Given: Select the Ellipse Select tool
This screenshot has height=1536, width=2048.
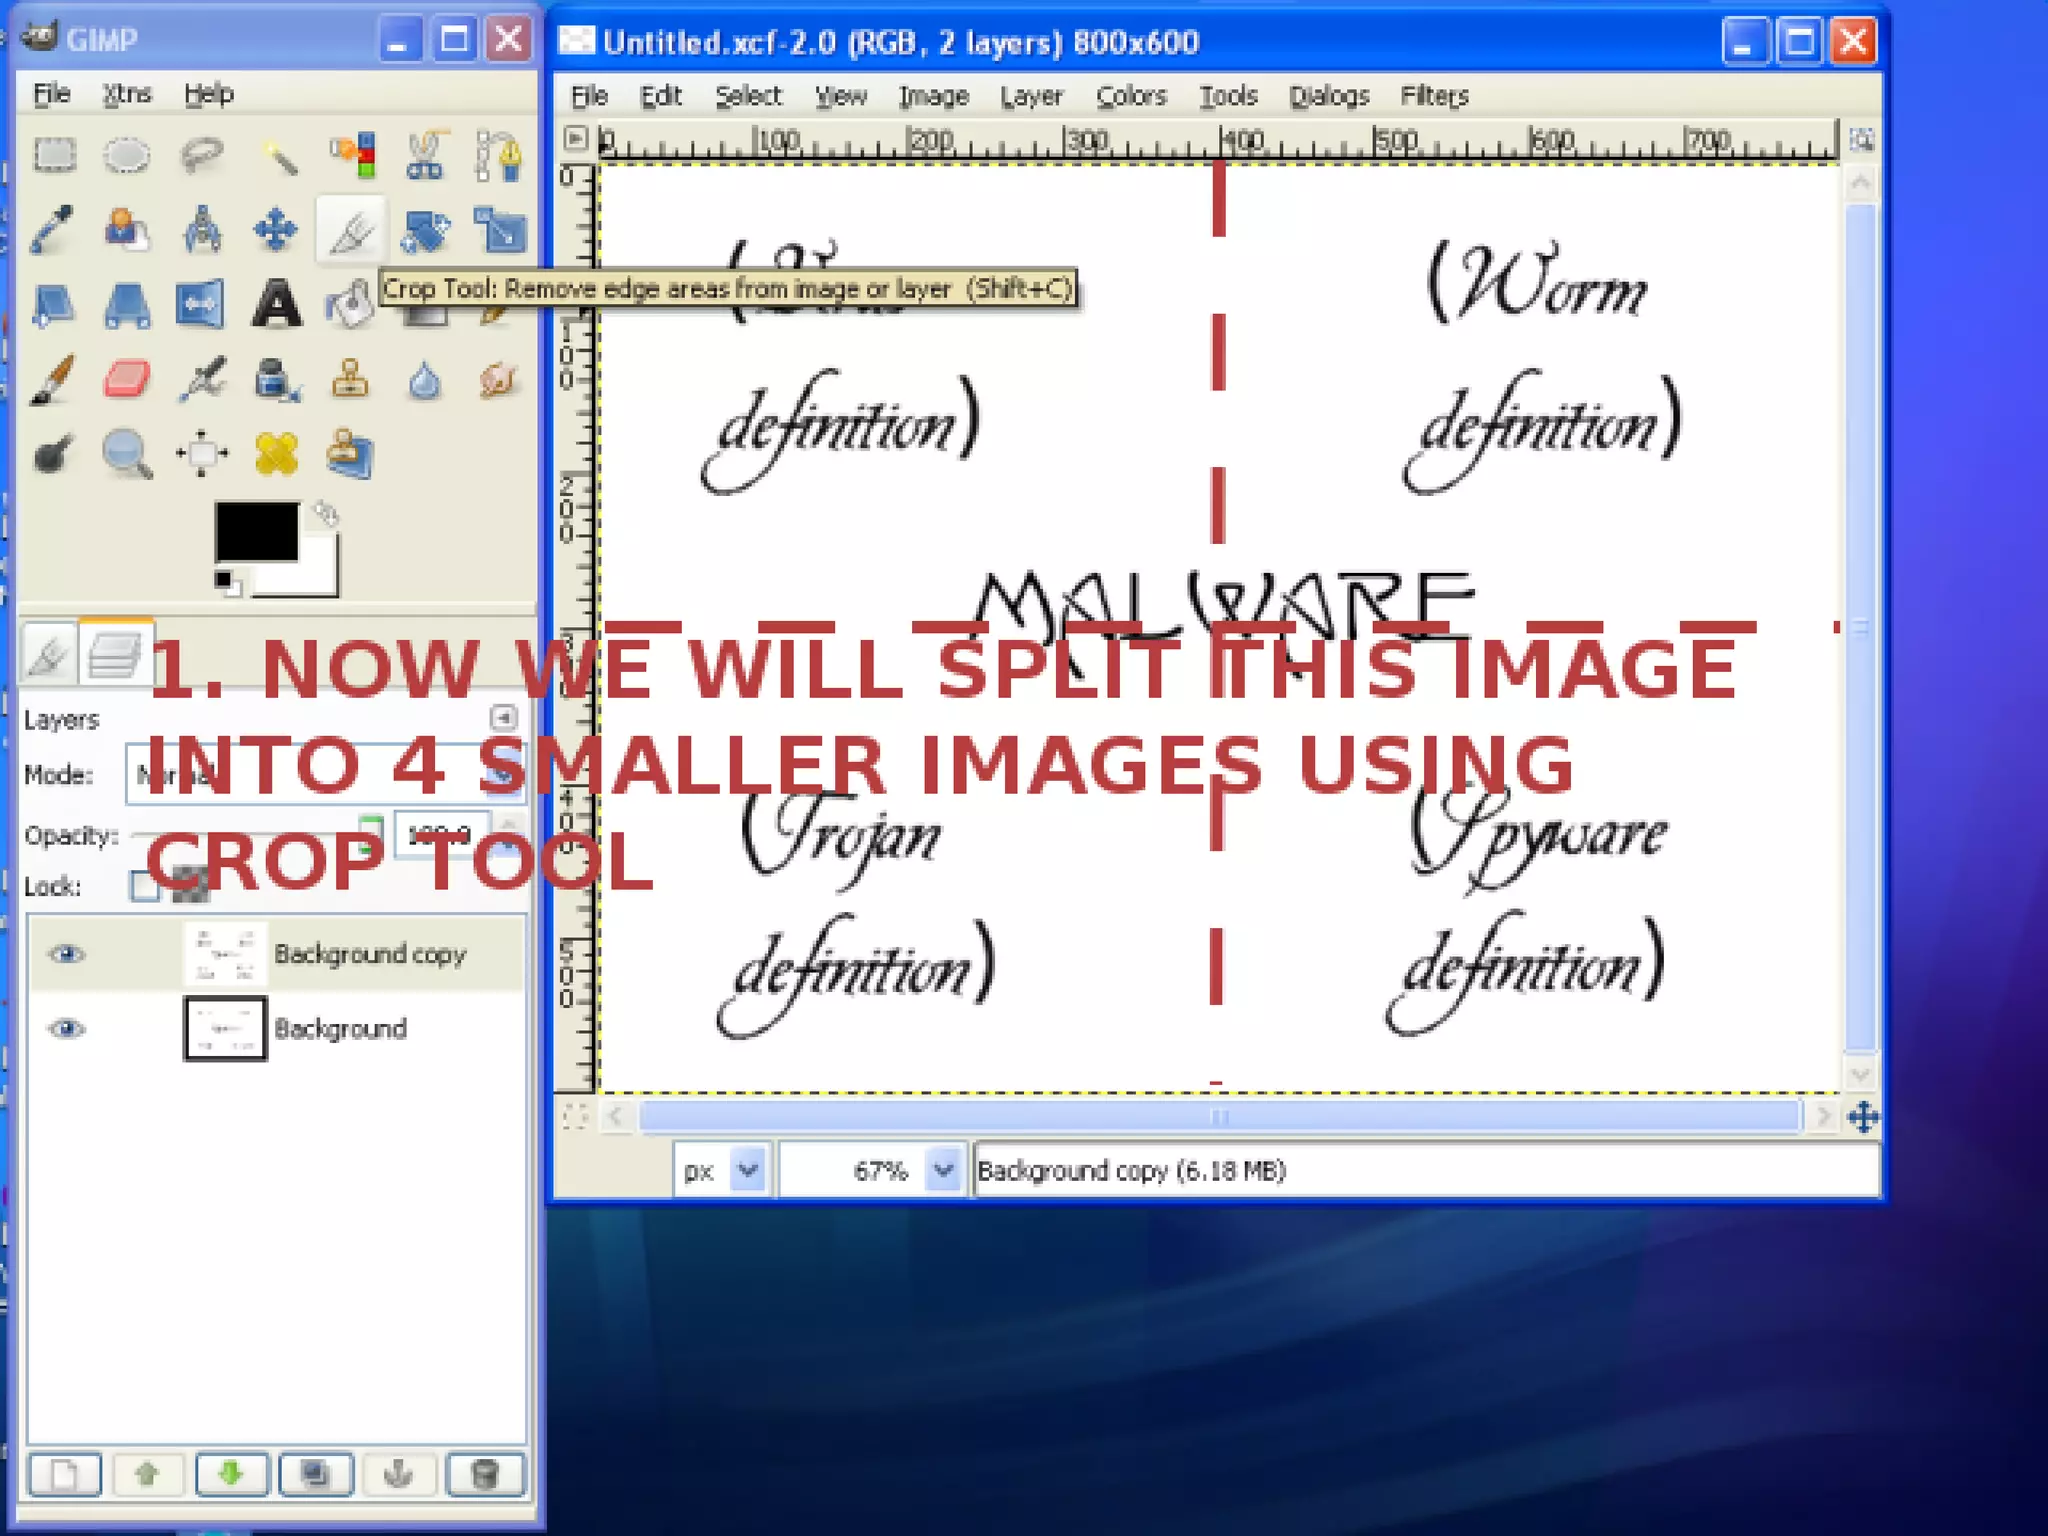Looking at the screenshot, I should (x=127, y=155).
